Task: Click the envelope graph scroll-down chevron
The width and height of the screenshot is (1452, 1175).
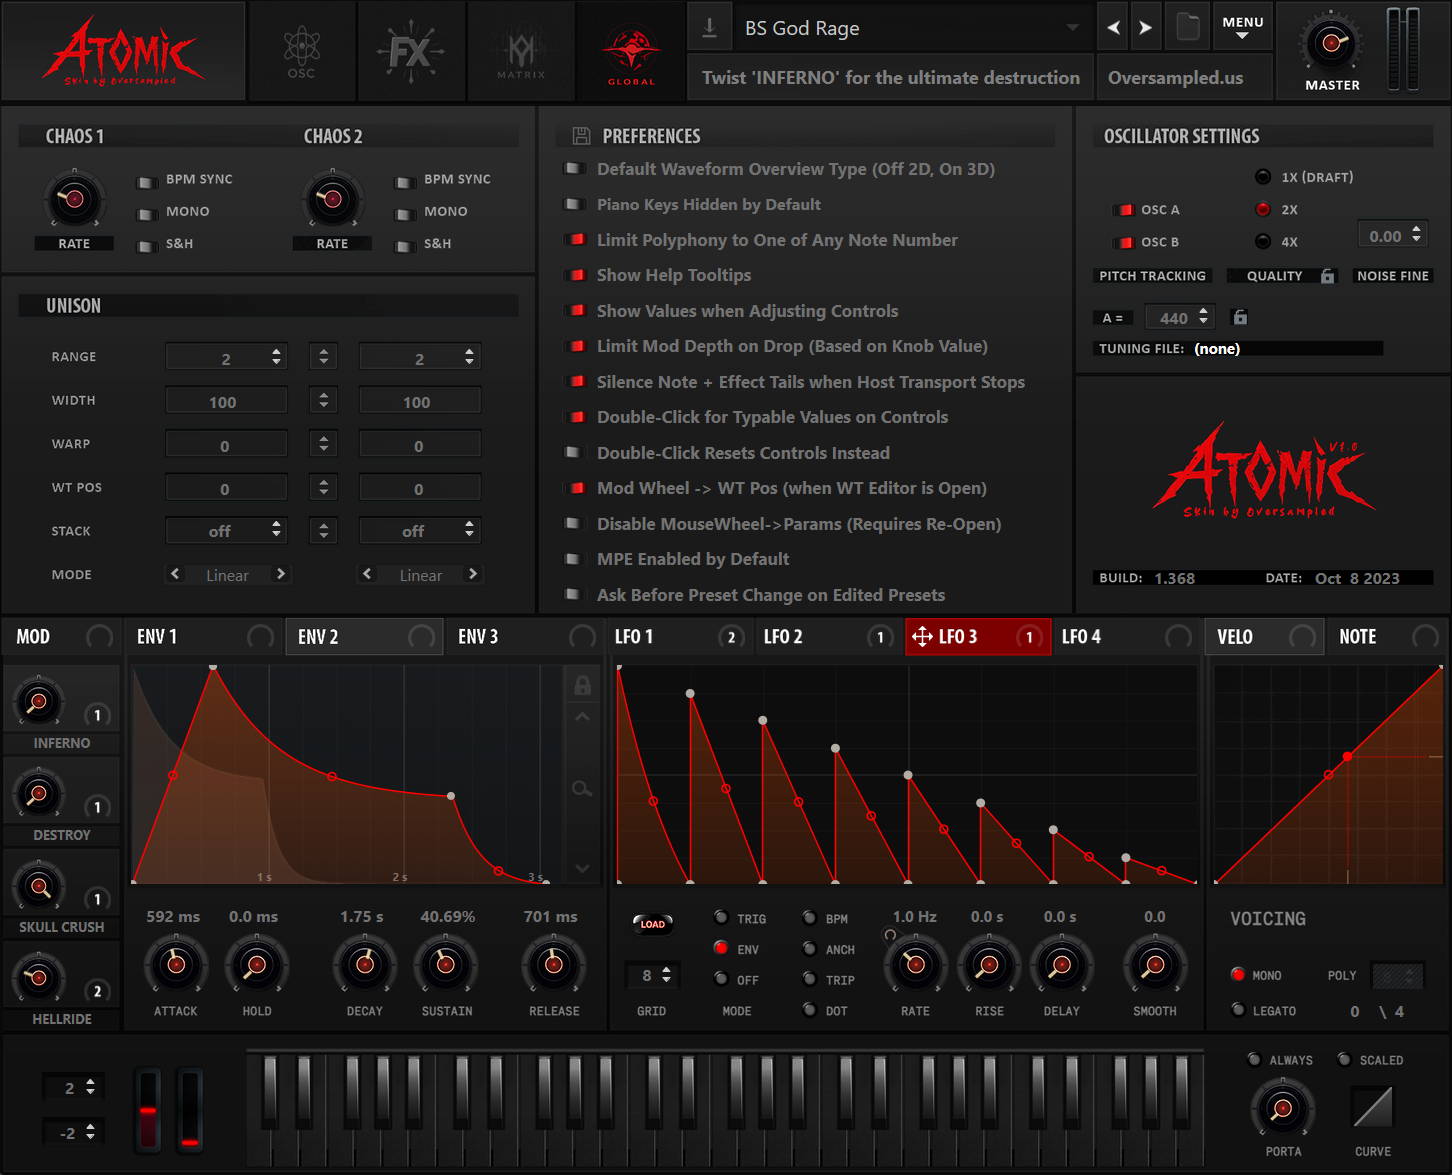Action: 582,868
